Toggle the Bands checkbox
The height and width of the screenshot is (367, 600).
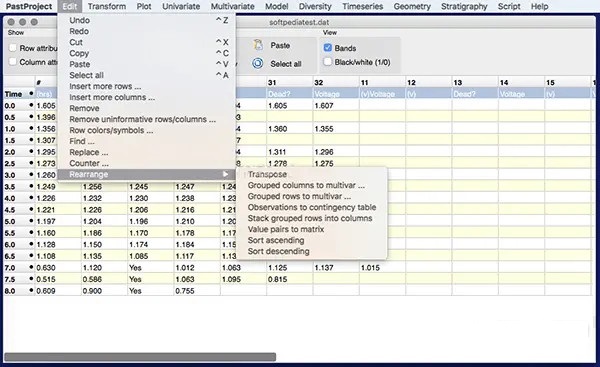tap(328, 48)
